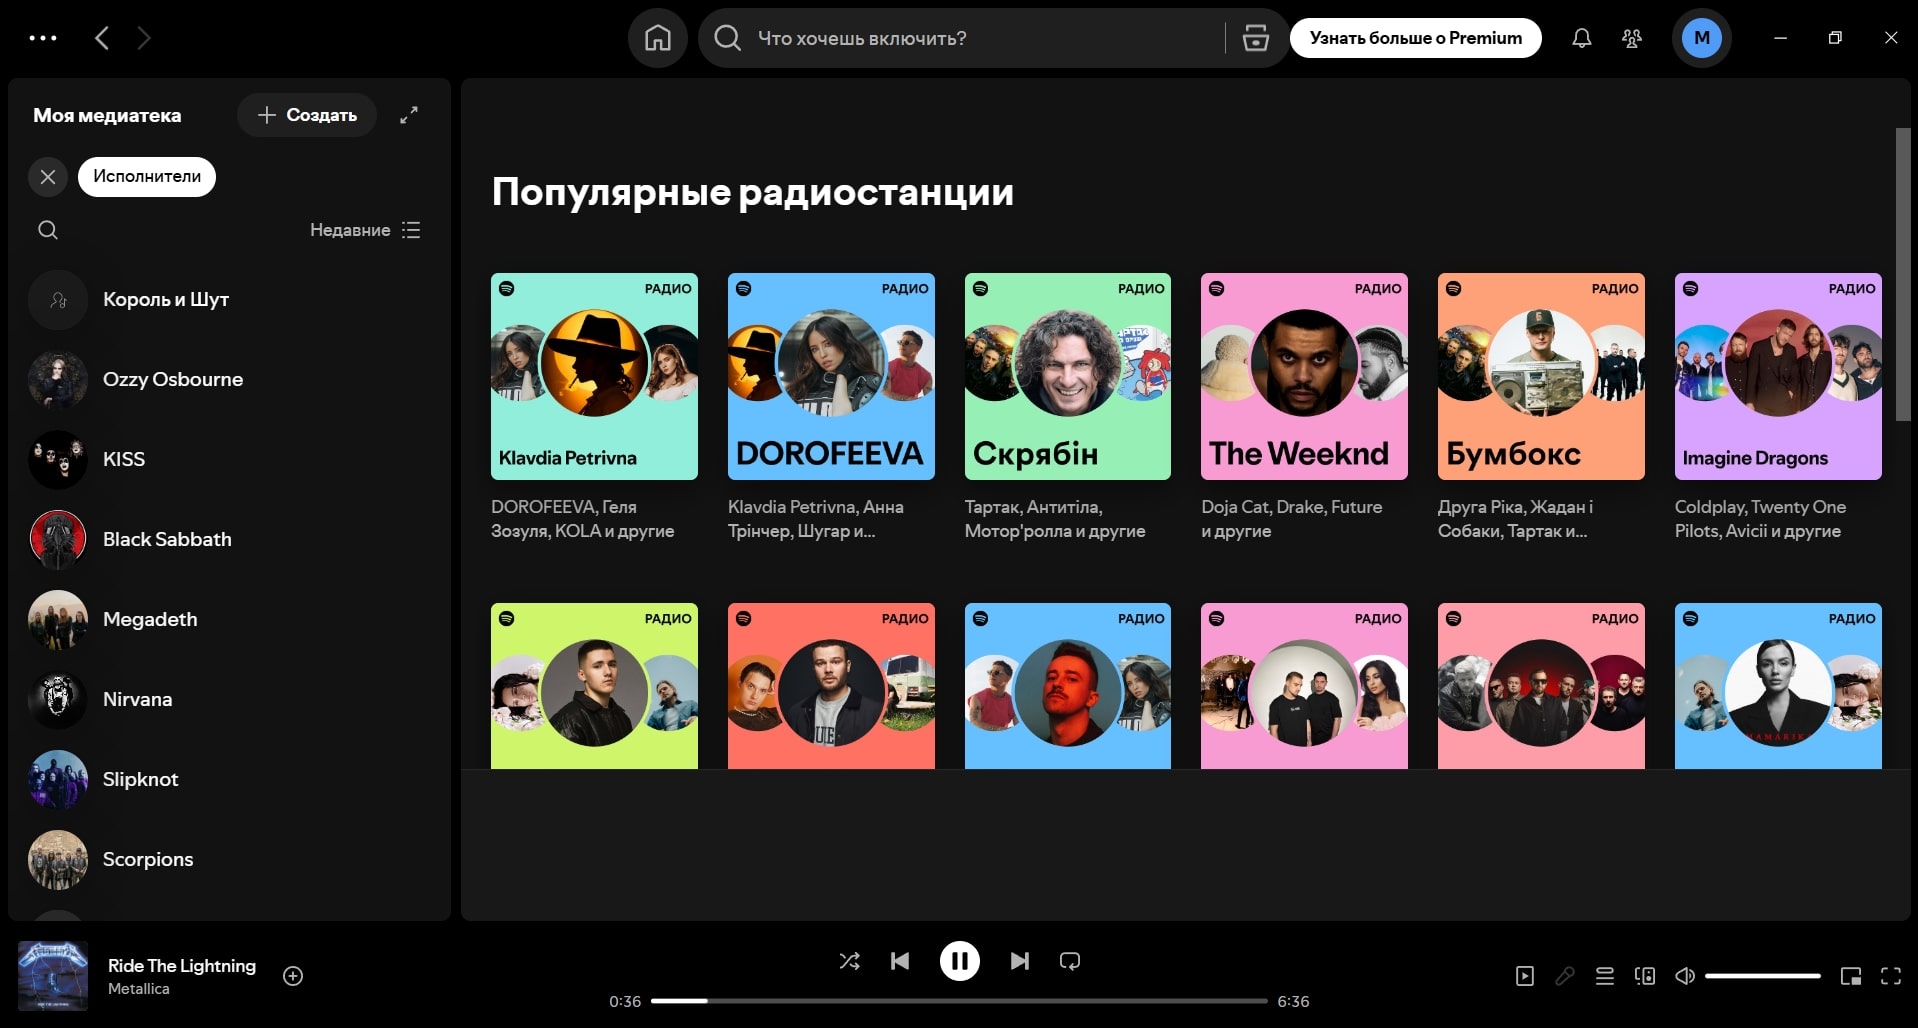This screenshot has width=1918, height=1028.
Task: Click the Тартак, Антитіла description text
Action: 1055,519
